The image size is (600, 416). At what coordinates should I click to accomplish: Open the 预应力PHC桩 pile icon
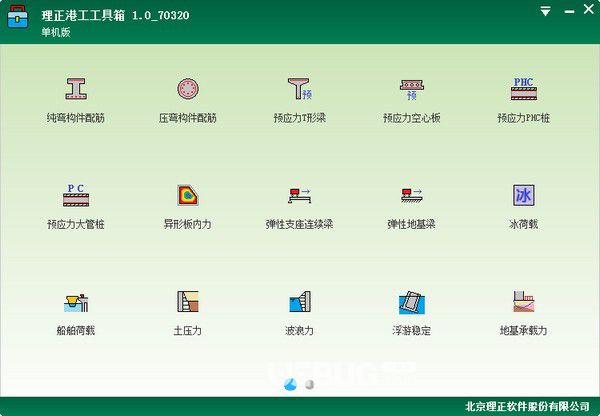pos(524,89)
